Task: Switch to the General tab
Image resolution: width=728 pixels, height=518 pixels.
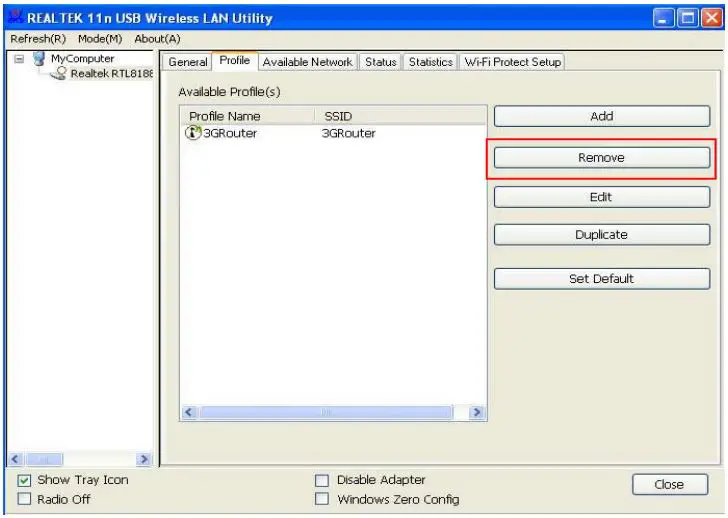Action: (188, 62)
